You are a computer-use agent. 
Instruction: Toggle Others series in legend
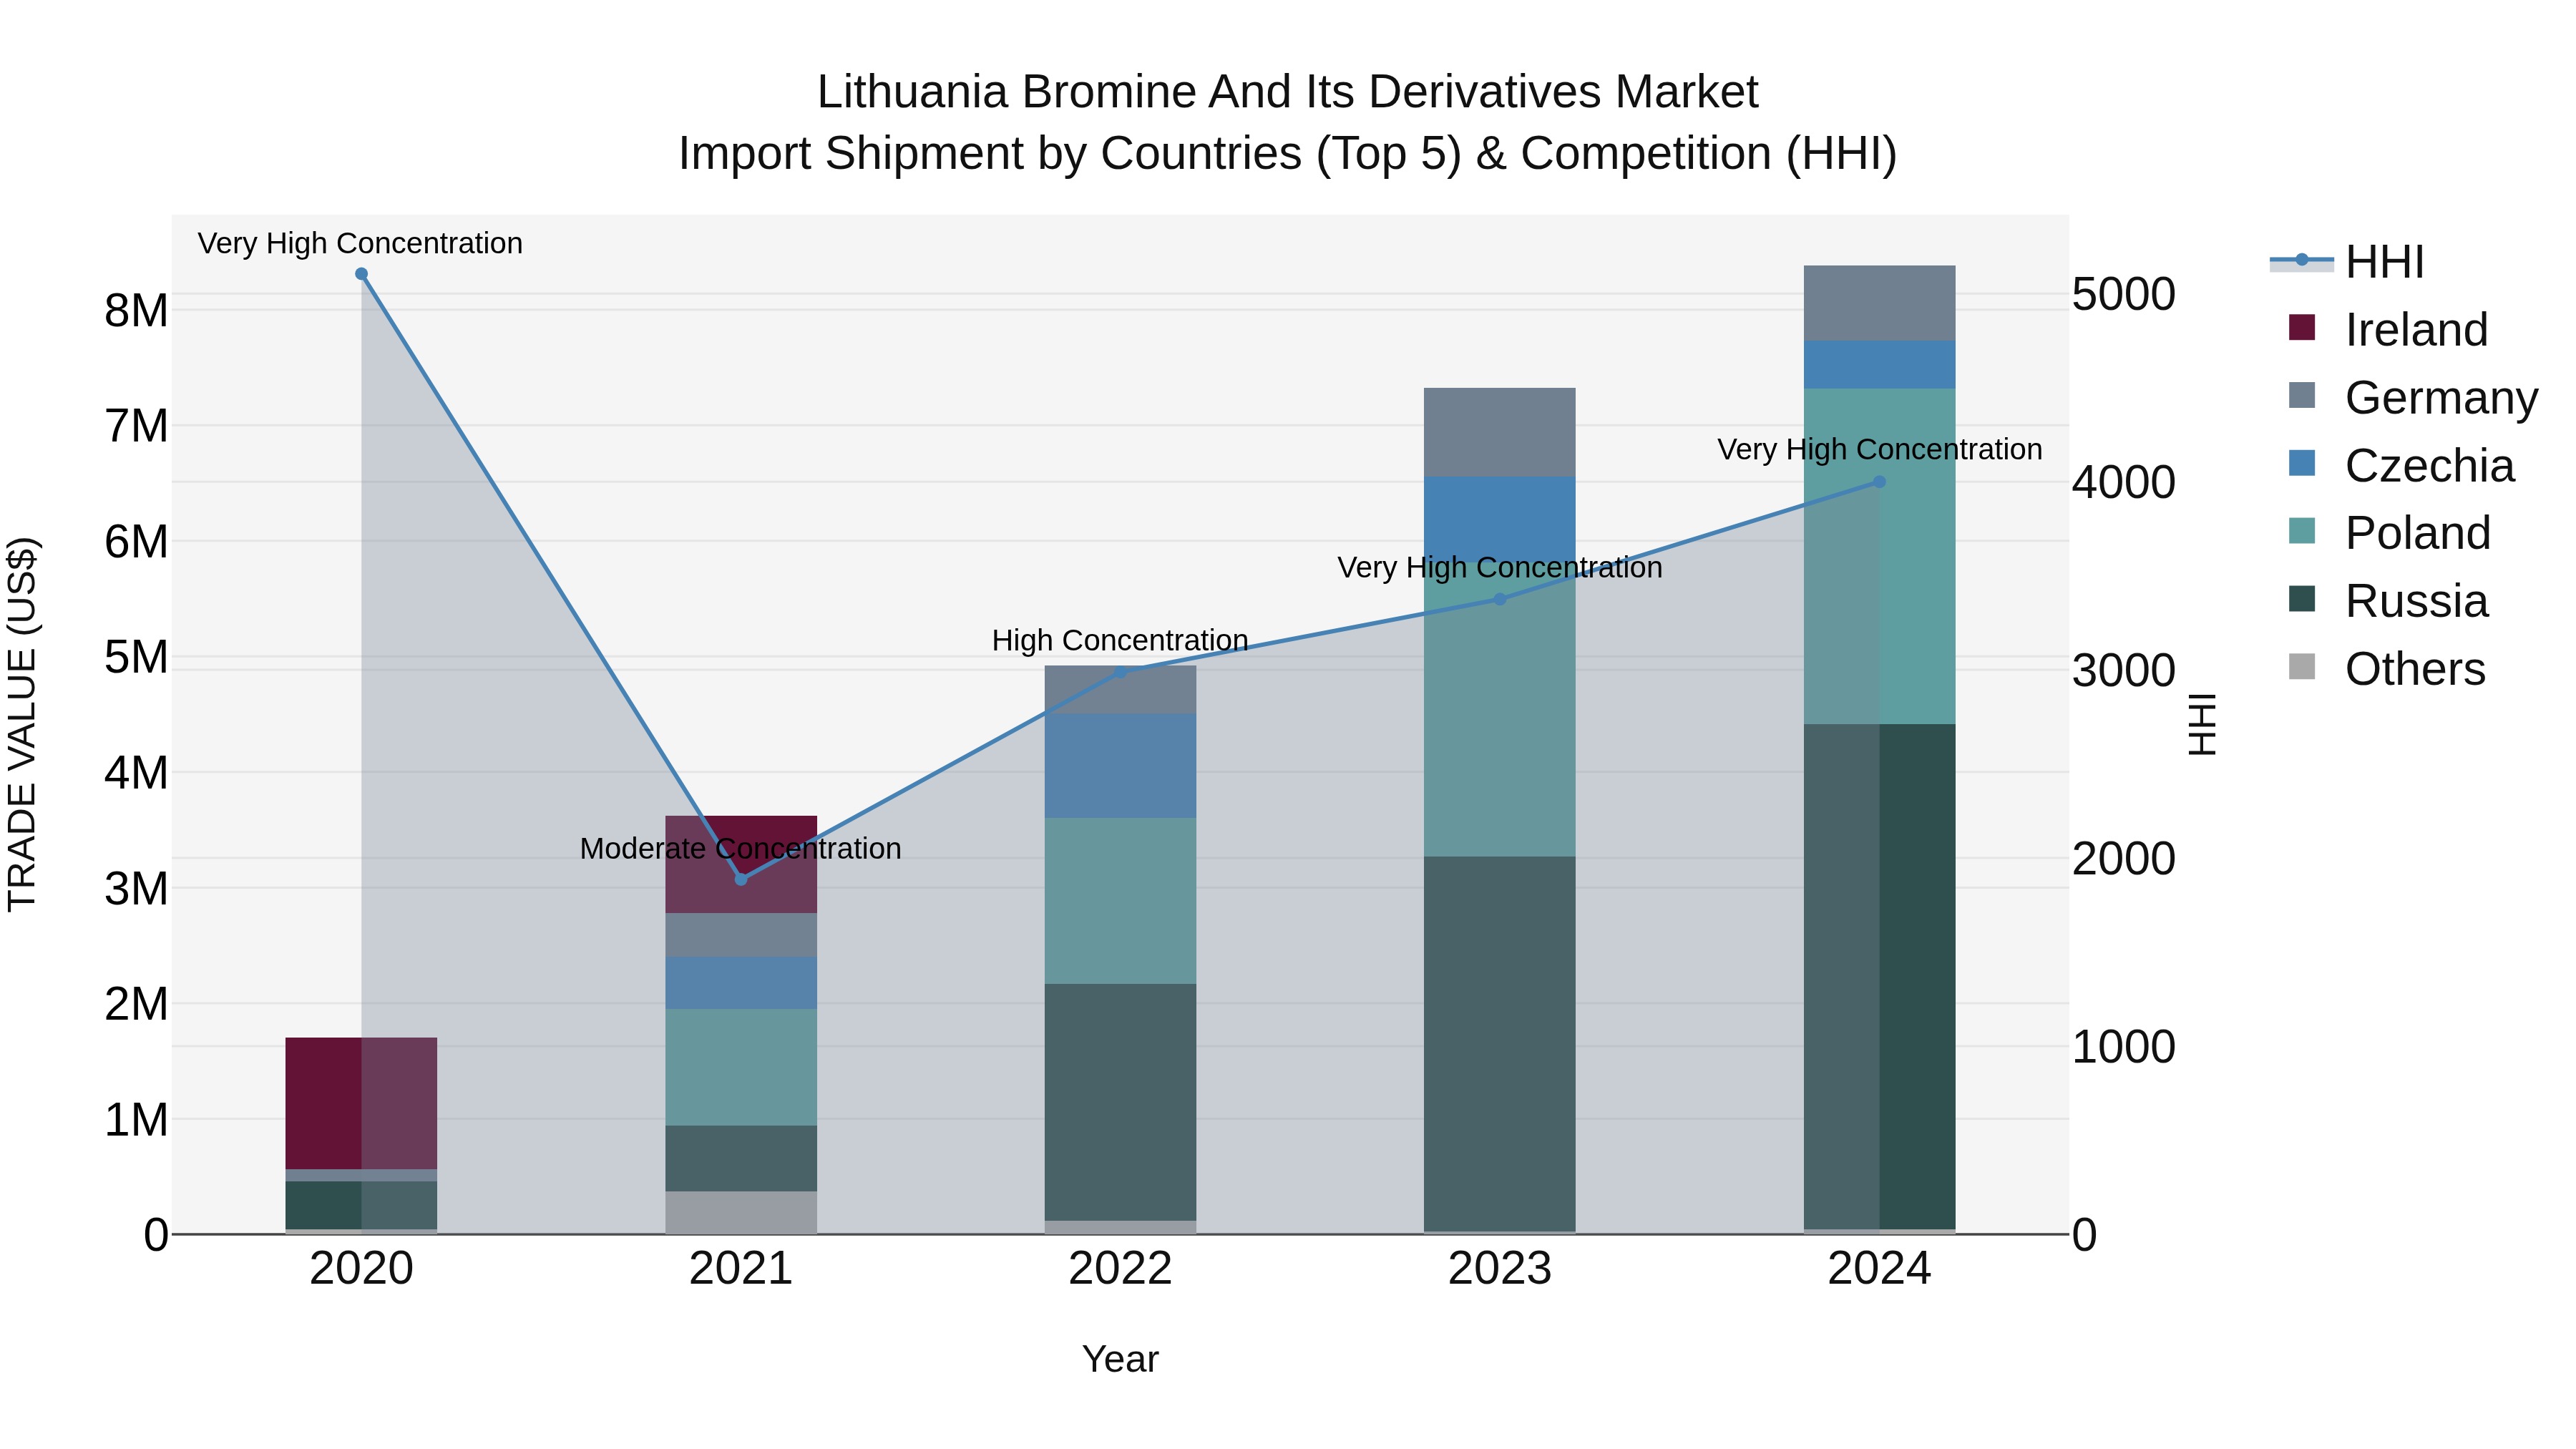pos(2386,668)
